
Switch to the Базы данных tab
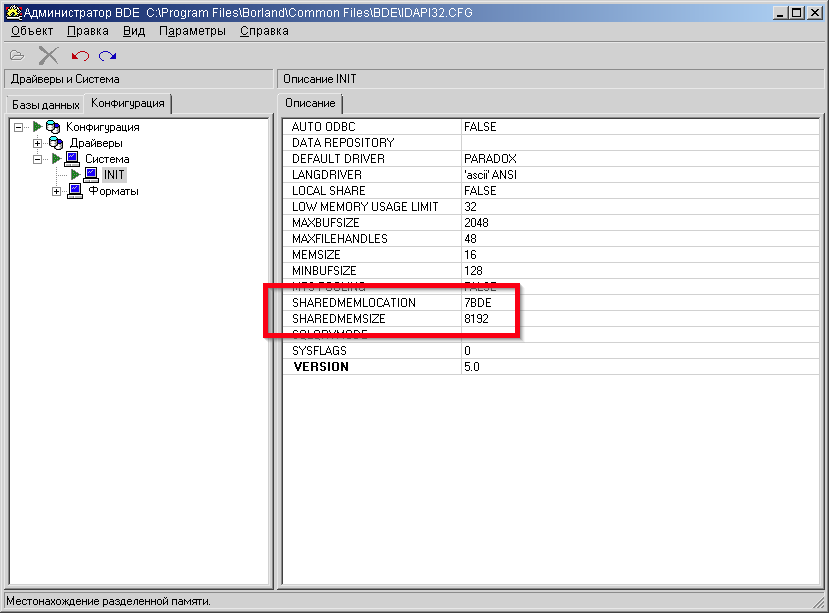point(44,105)
